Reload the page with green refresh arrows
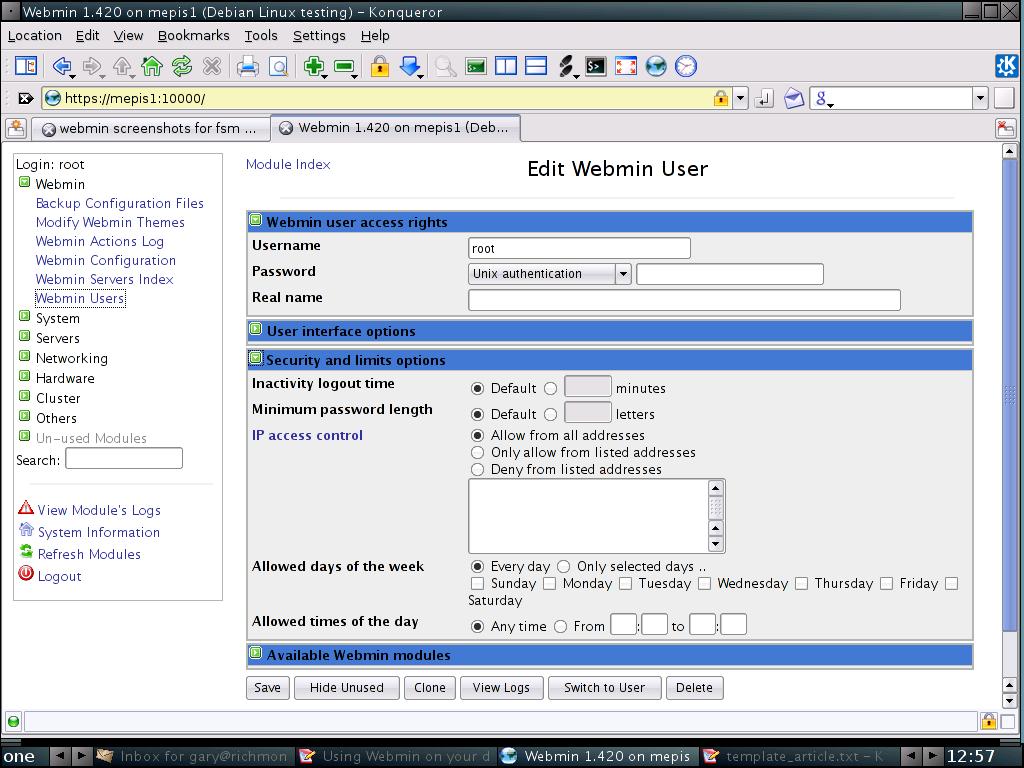Viewport: 1024px width, 768px height. click(182, 66)
